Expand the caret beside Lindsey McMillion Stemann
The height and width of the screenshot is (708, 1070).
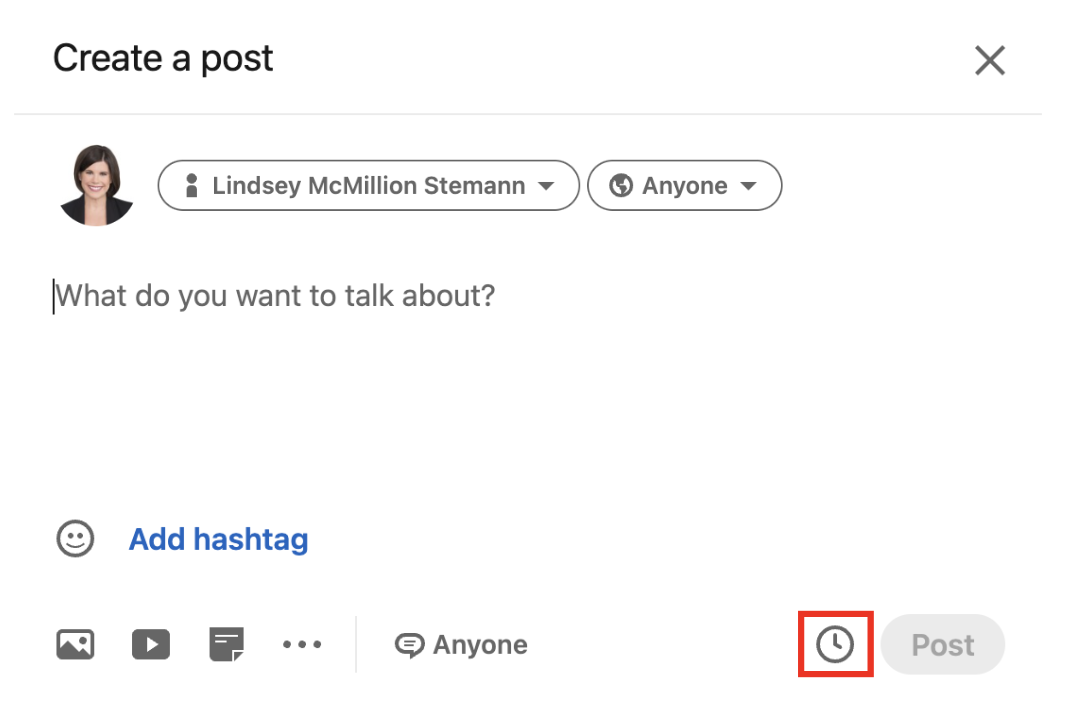546,186
